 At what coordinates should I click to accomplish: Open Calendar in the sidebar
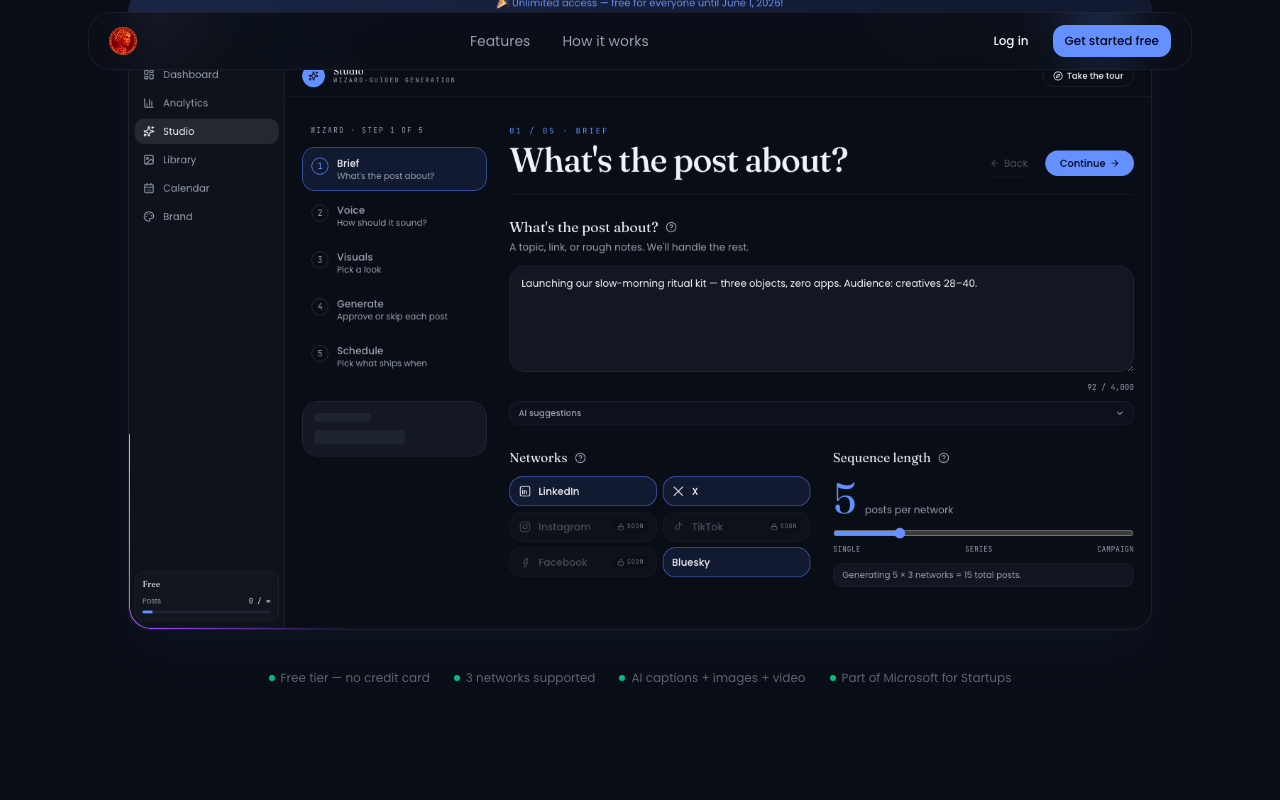[x=207, y=188]
